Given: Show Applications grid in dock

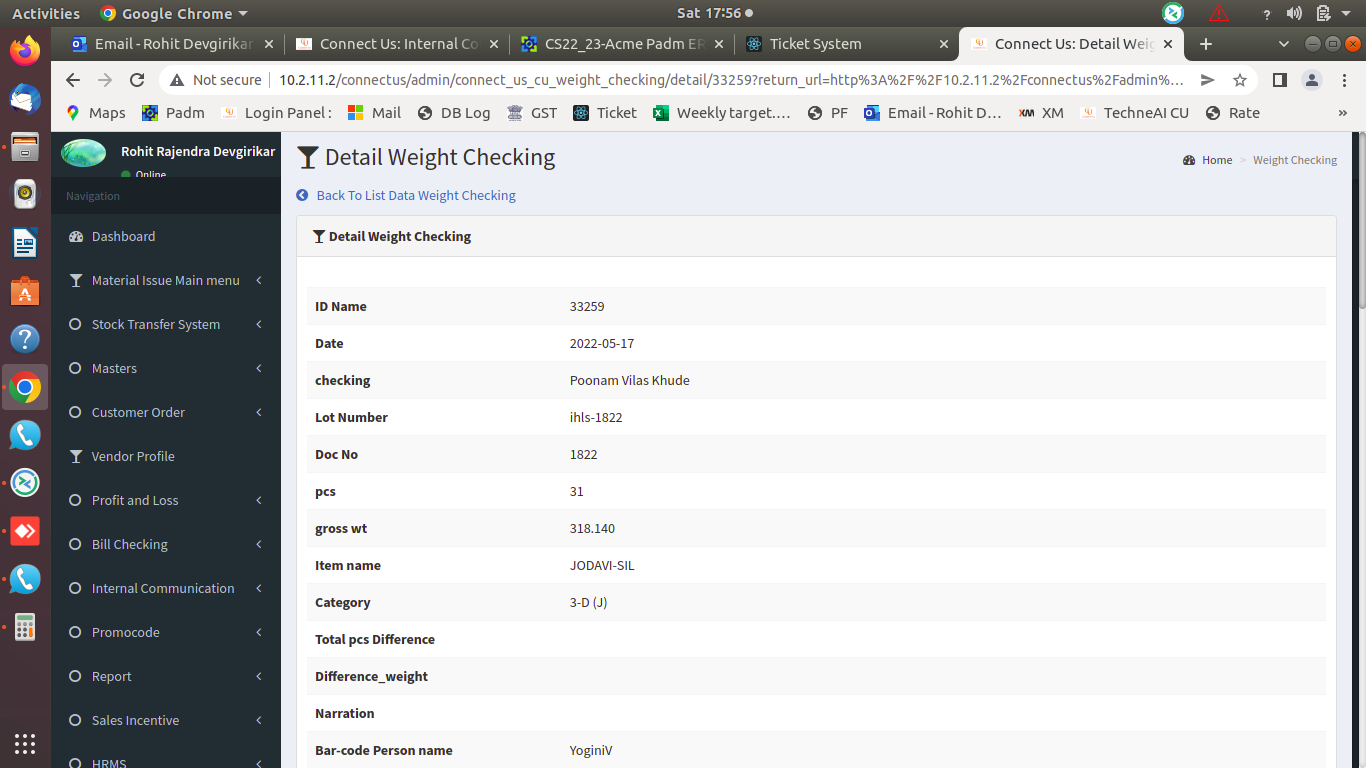Looking at the screenshot, I should pos(25,743).
